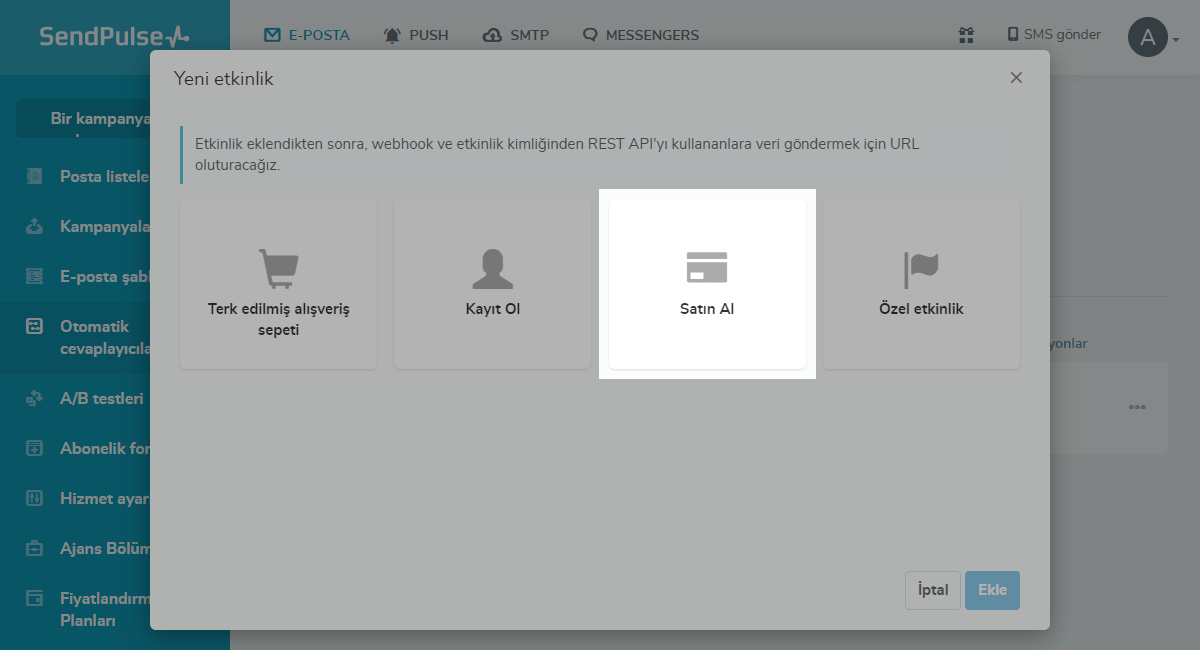This screenshot has height=650, width=1200.
Task: Pick the Kayıt Ol person icon
Action: [492, 268]
